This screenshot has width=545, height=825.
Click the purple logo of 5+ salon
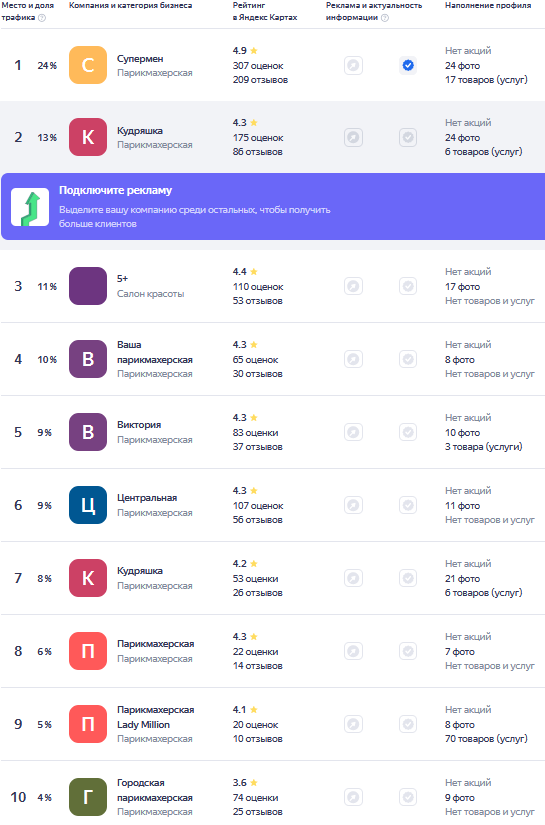click(x=88, y=286)
